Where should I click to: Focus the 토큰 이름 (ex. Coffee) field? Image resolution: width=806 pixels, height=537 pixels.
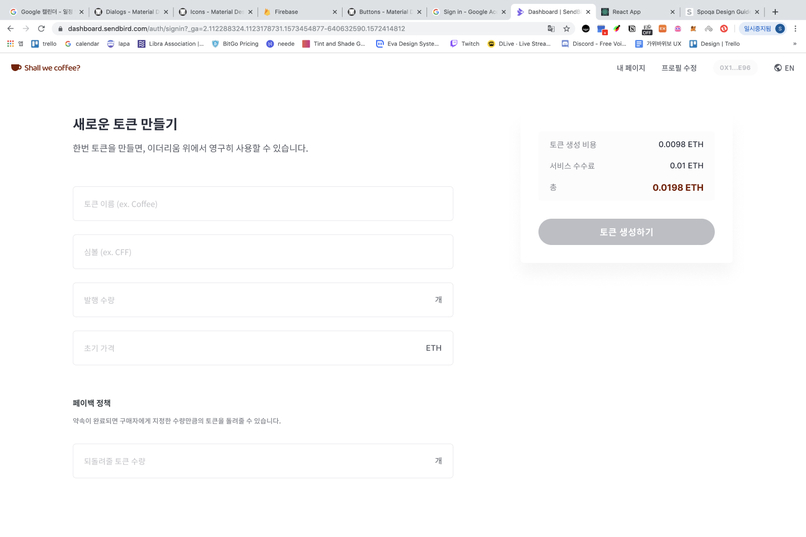(x=263, y=204)
